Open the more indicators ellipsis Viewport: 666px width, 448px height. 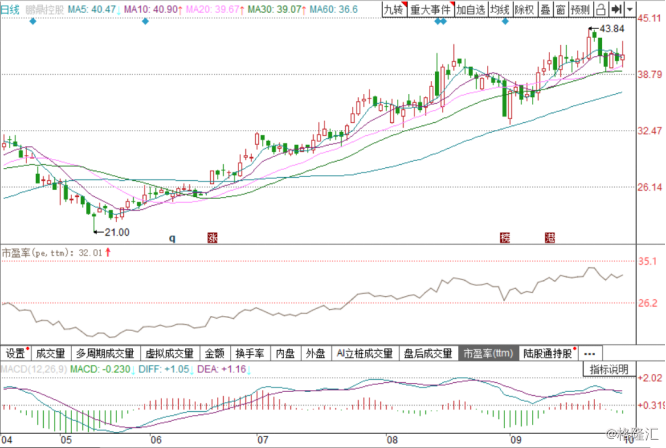tap(590, 353)
